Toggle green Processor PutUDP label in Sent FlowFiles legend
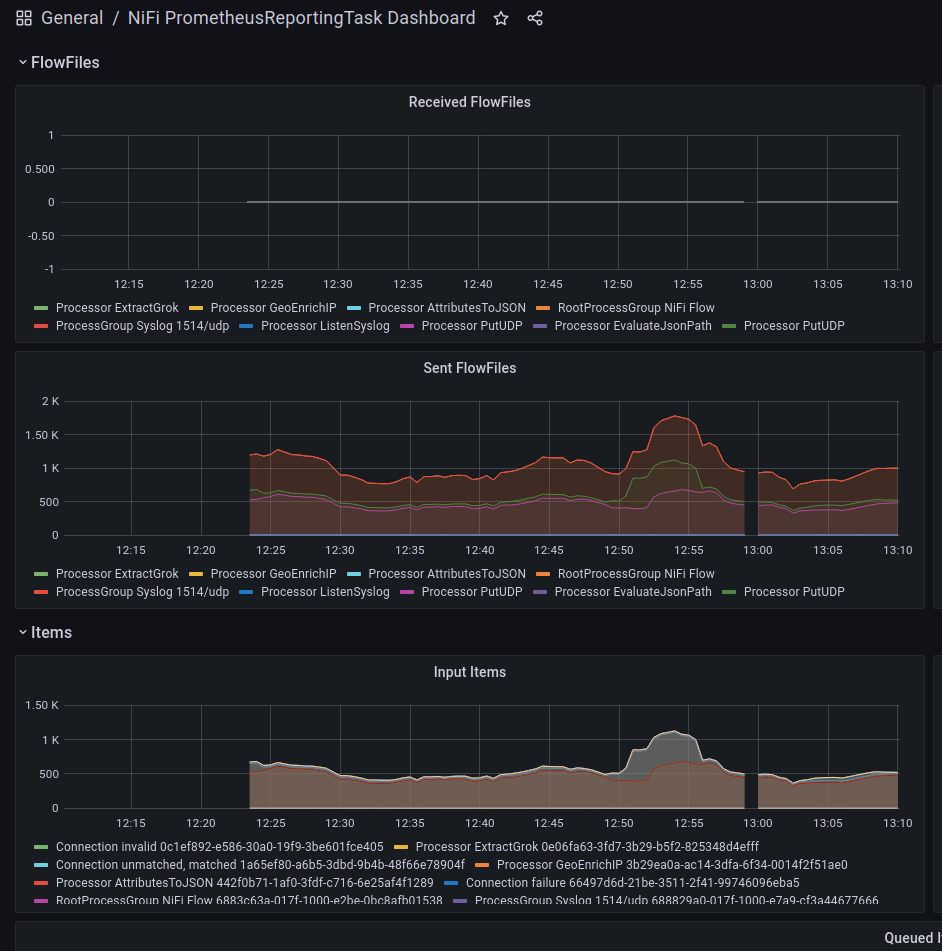The width and height of the screenshot is (942, 951). tap(794, 592)
